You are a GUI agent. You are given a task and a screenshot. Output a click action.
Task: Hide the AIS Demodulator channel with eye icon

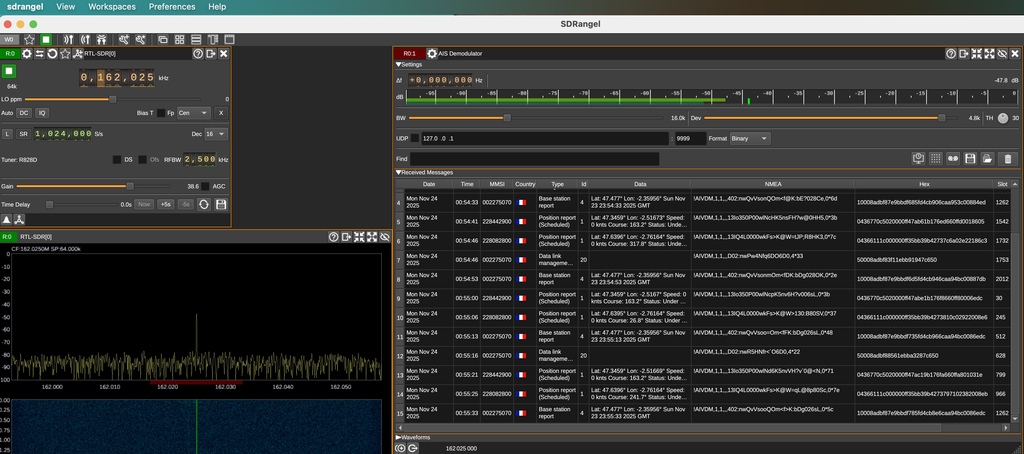click(x=1002, y=54)
